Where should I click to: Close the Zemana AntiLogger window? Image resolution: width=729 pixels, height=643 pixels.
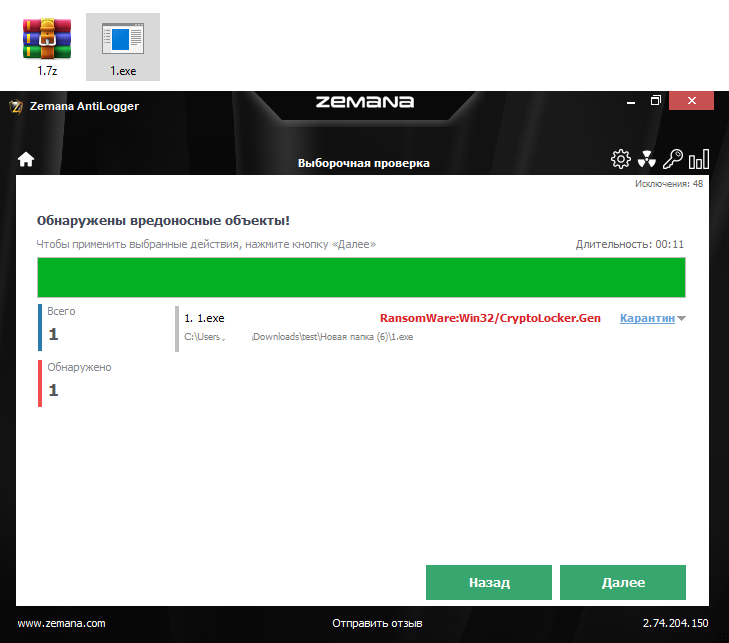click(691, 101)
